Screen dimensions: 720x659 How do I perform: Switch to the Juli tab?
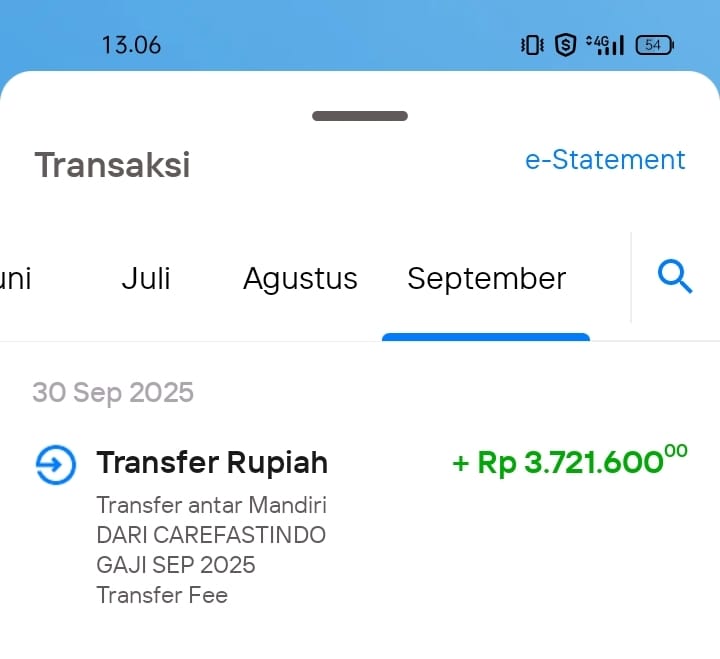coord(146,278)
